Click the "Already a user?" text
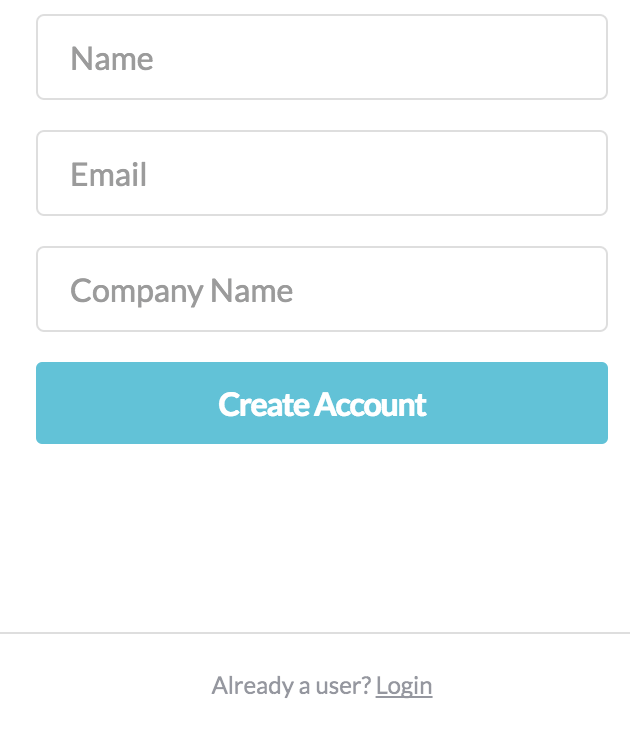 pyautogui.click(x=291, y=685)
